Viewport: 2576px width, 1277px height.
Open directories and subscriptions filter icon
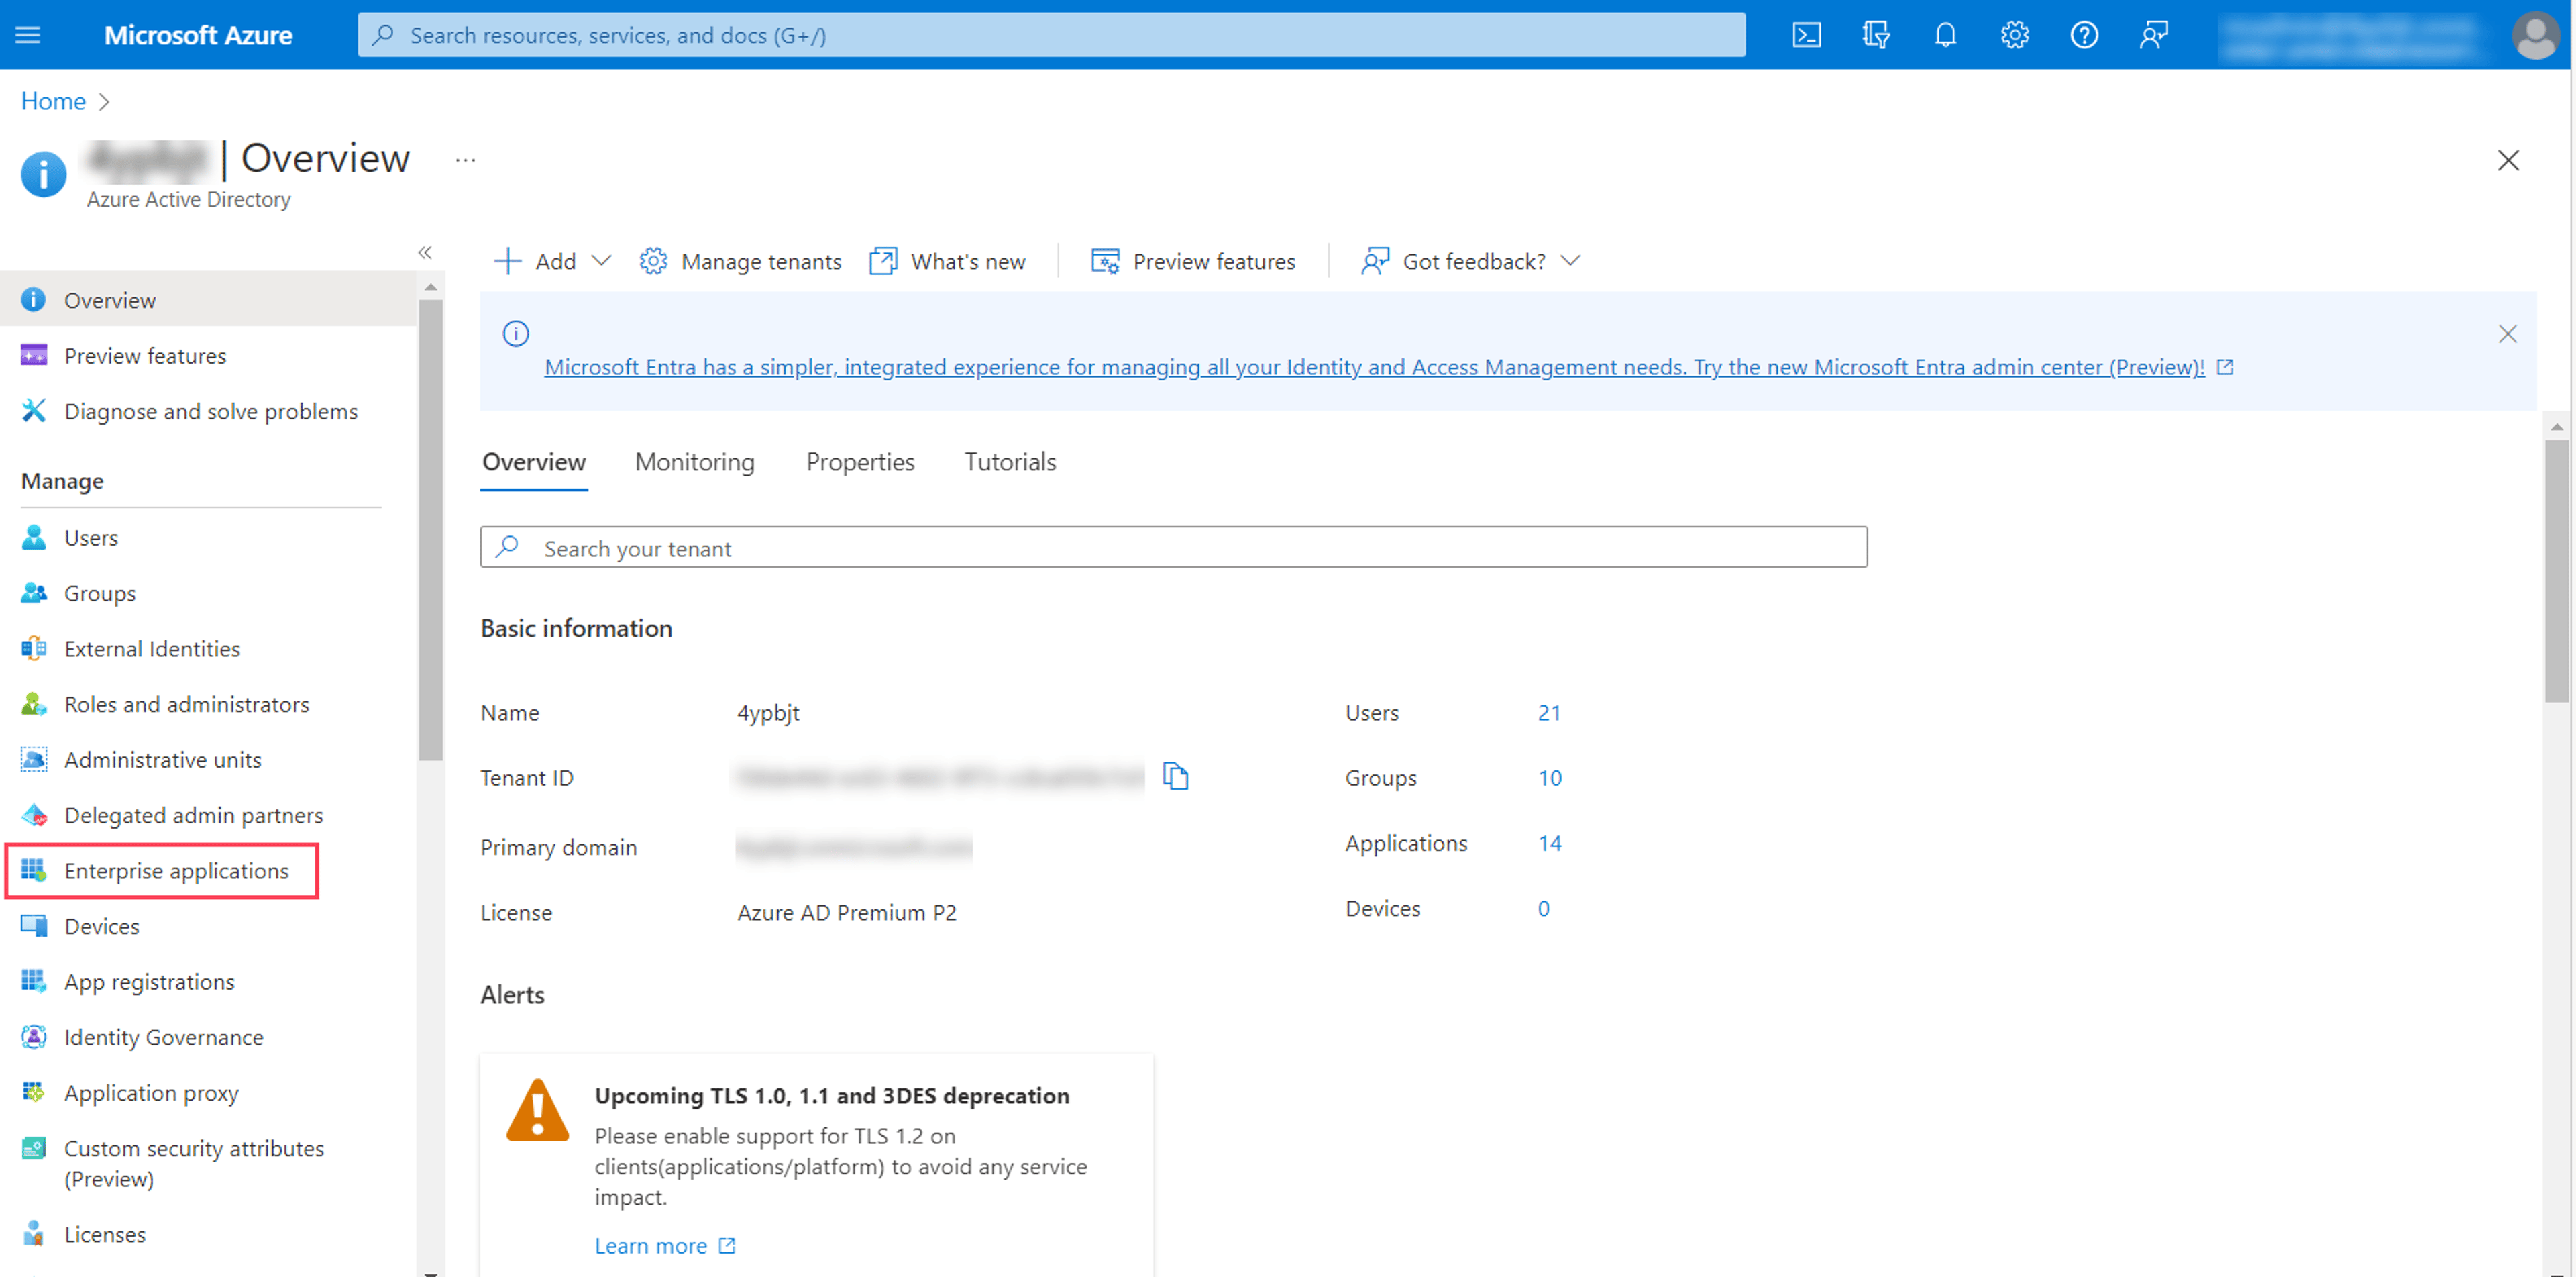coord(1876,35)
